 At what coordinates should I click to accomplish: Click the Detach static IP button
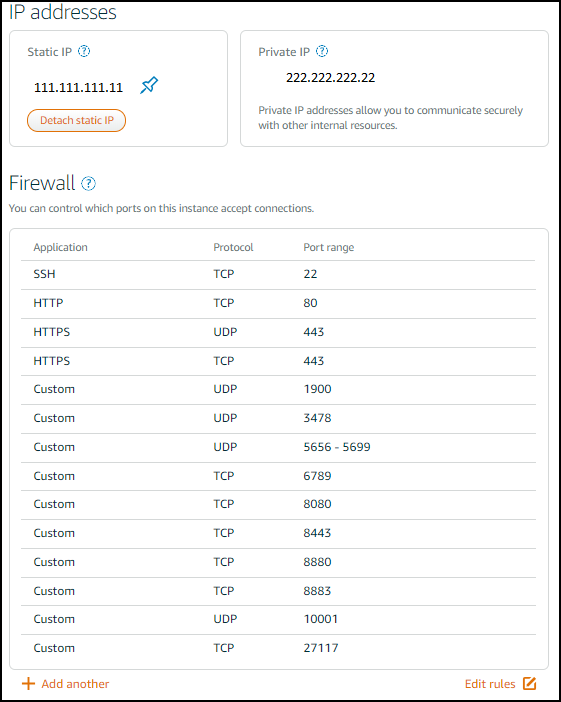point(77,120)
